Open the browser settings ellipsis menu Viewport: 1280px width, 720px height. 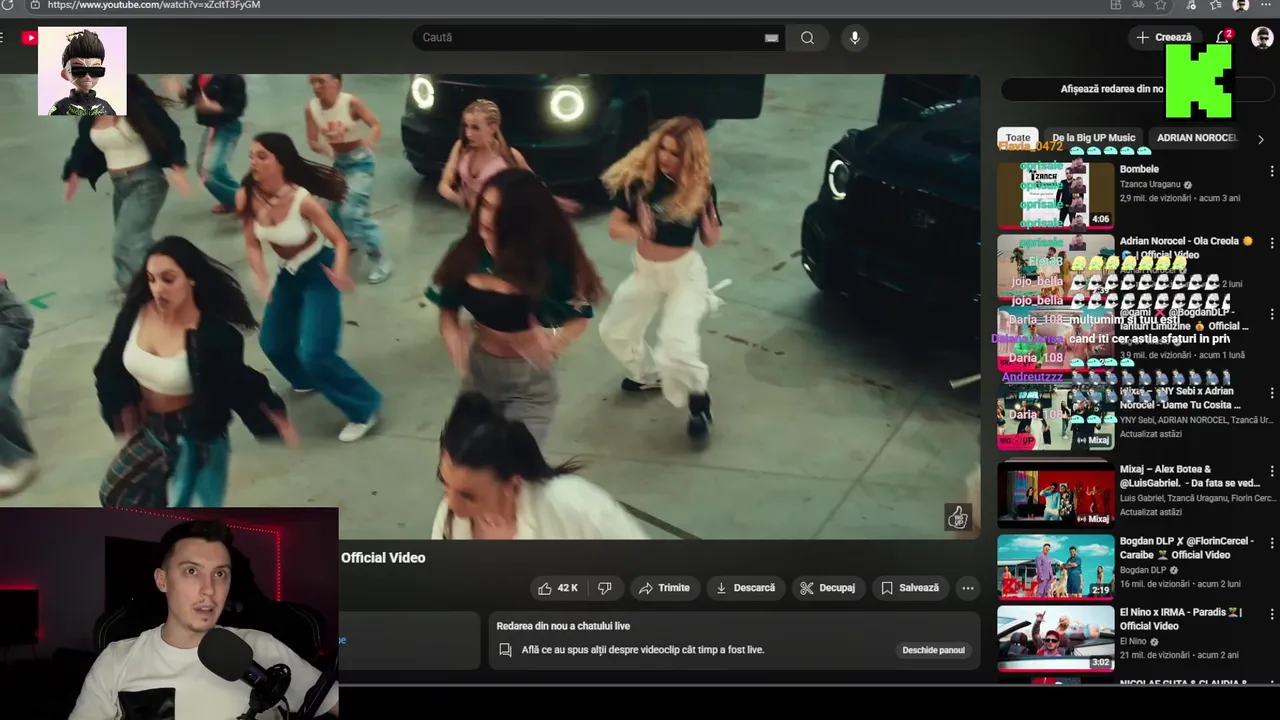[x=1266, y=5]
